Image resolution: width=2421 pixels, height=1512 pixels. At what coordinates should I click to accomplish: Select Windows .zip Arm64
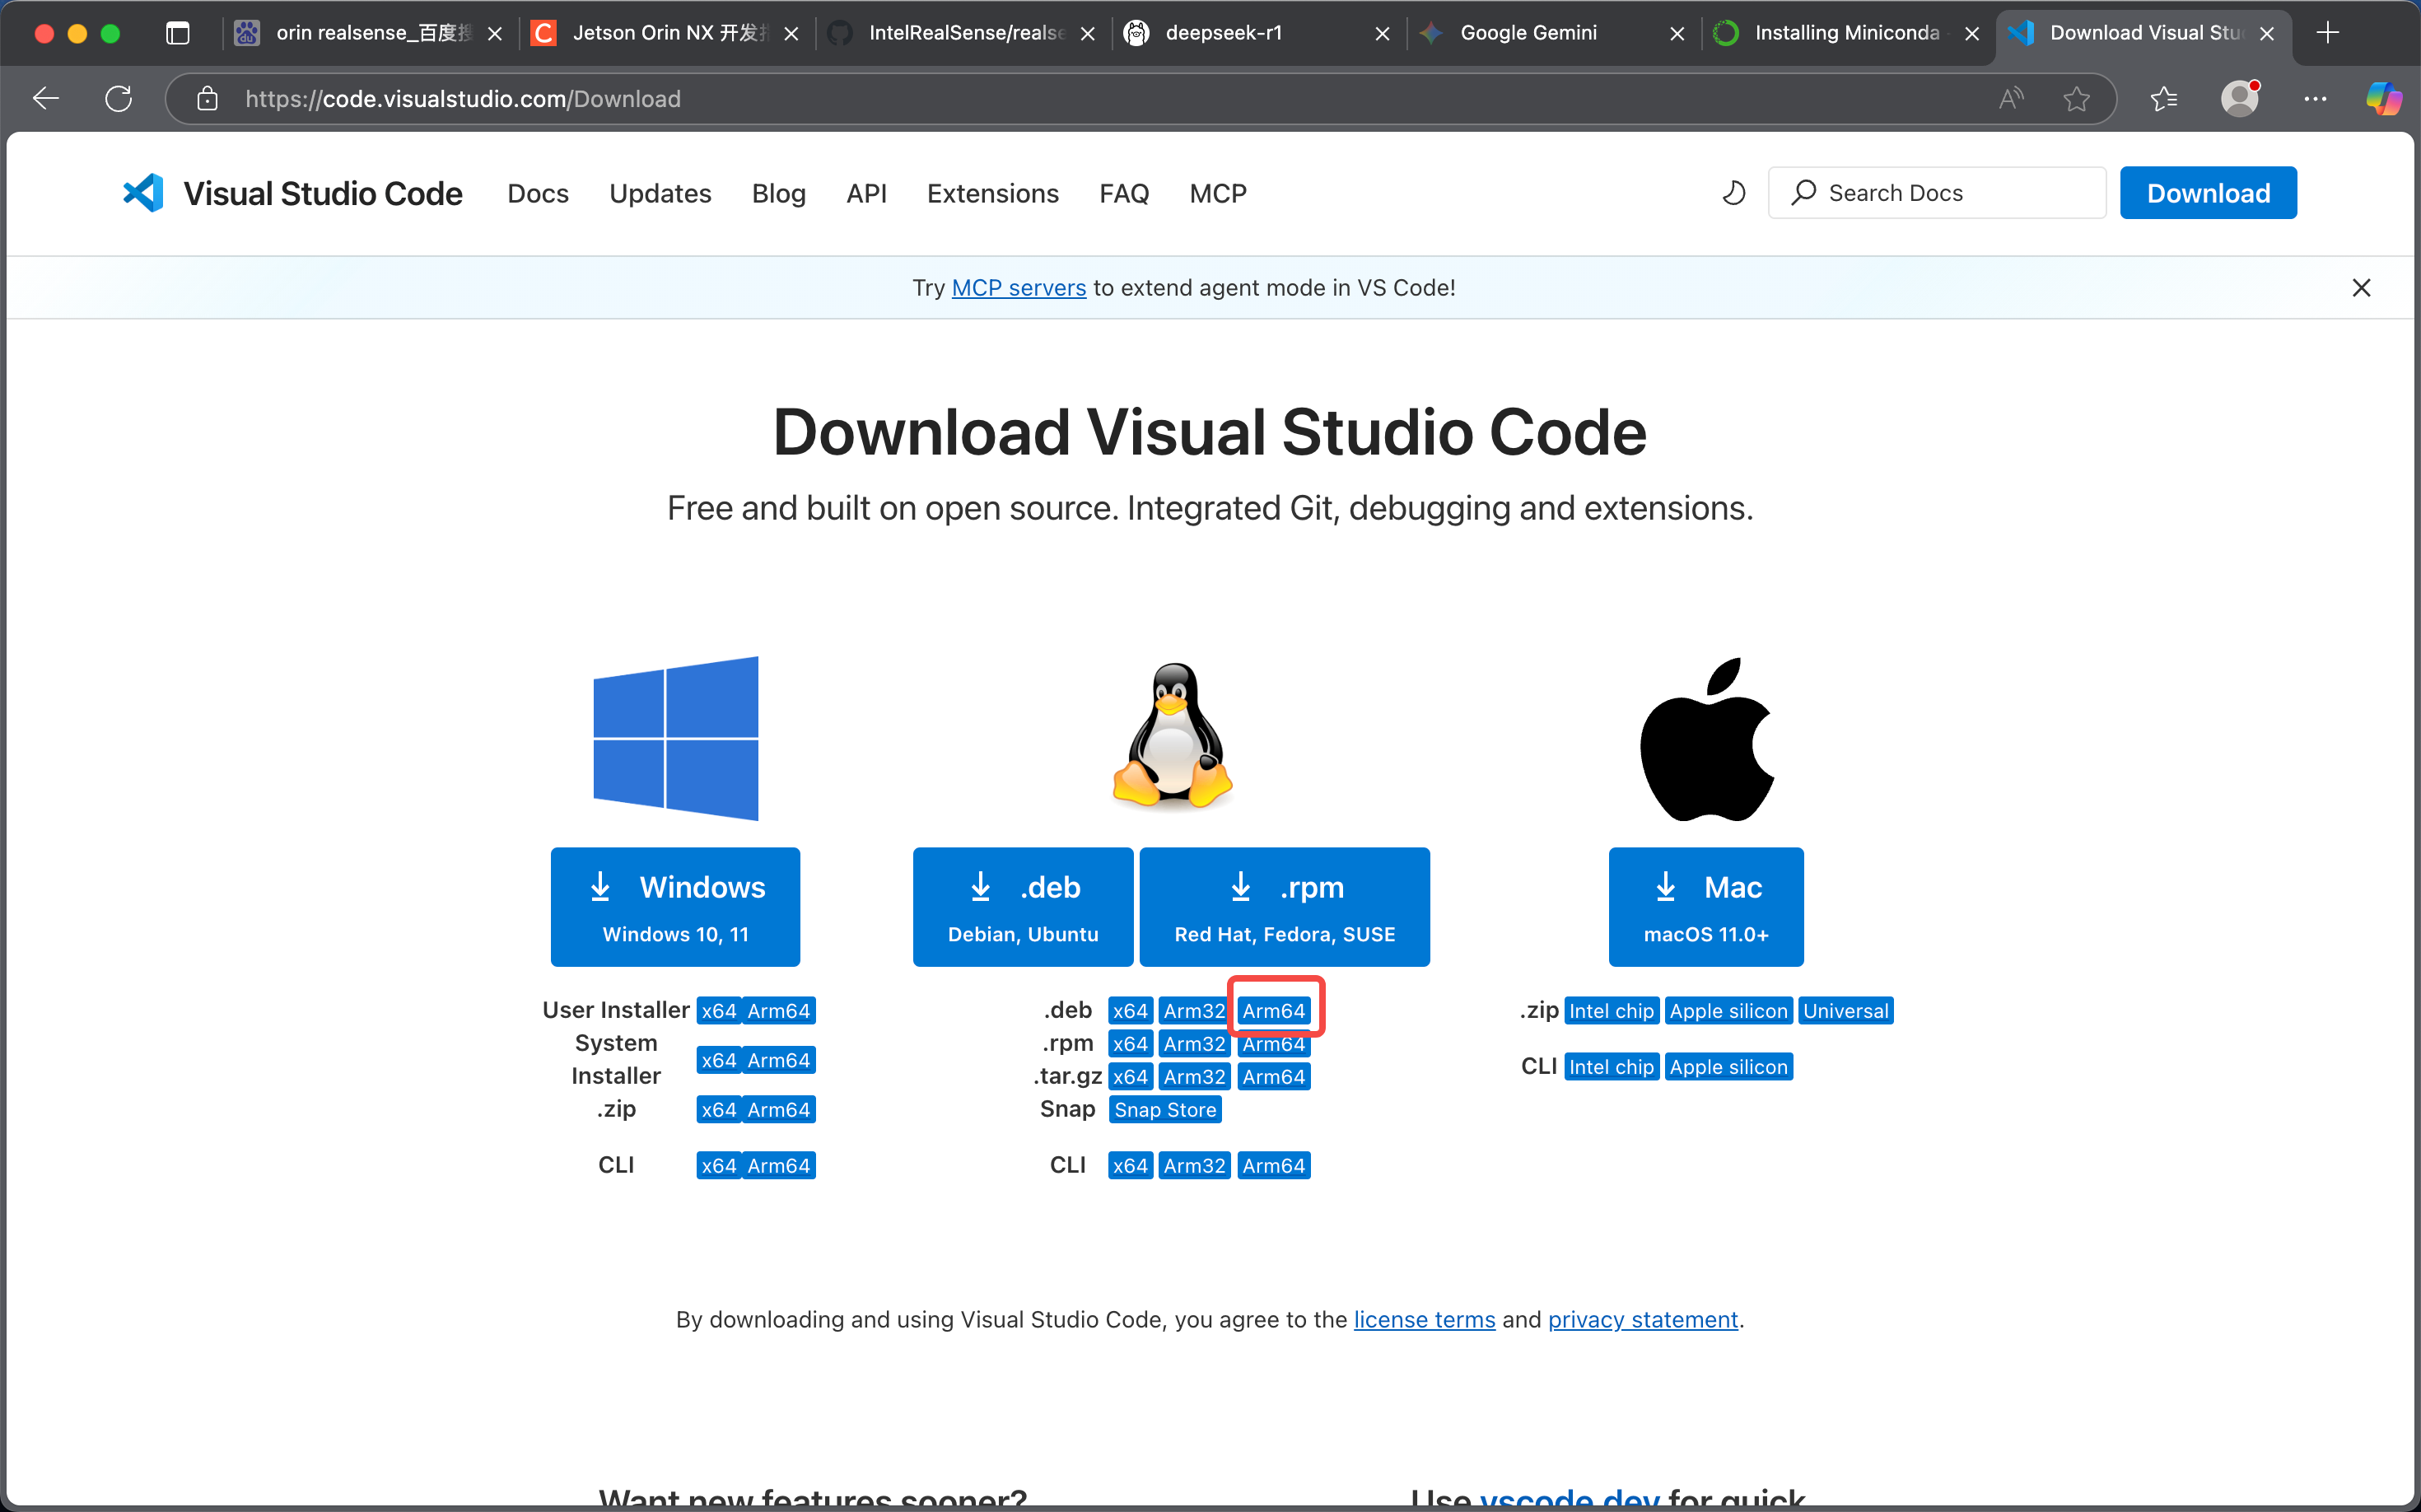tap(779, 1110)
